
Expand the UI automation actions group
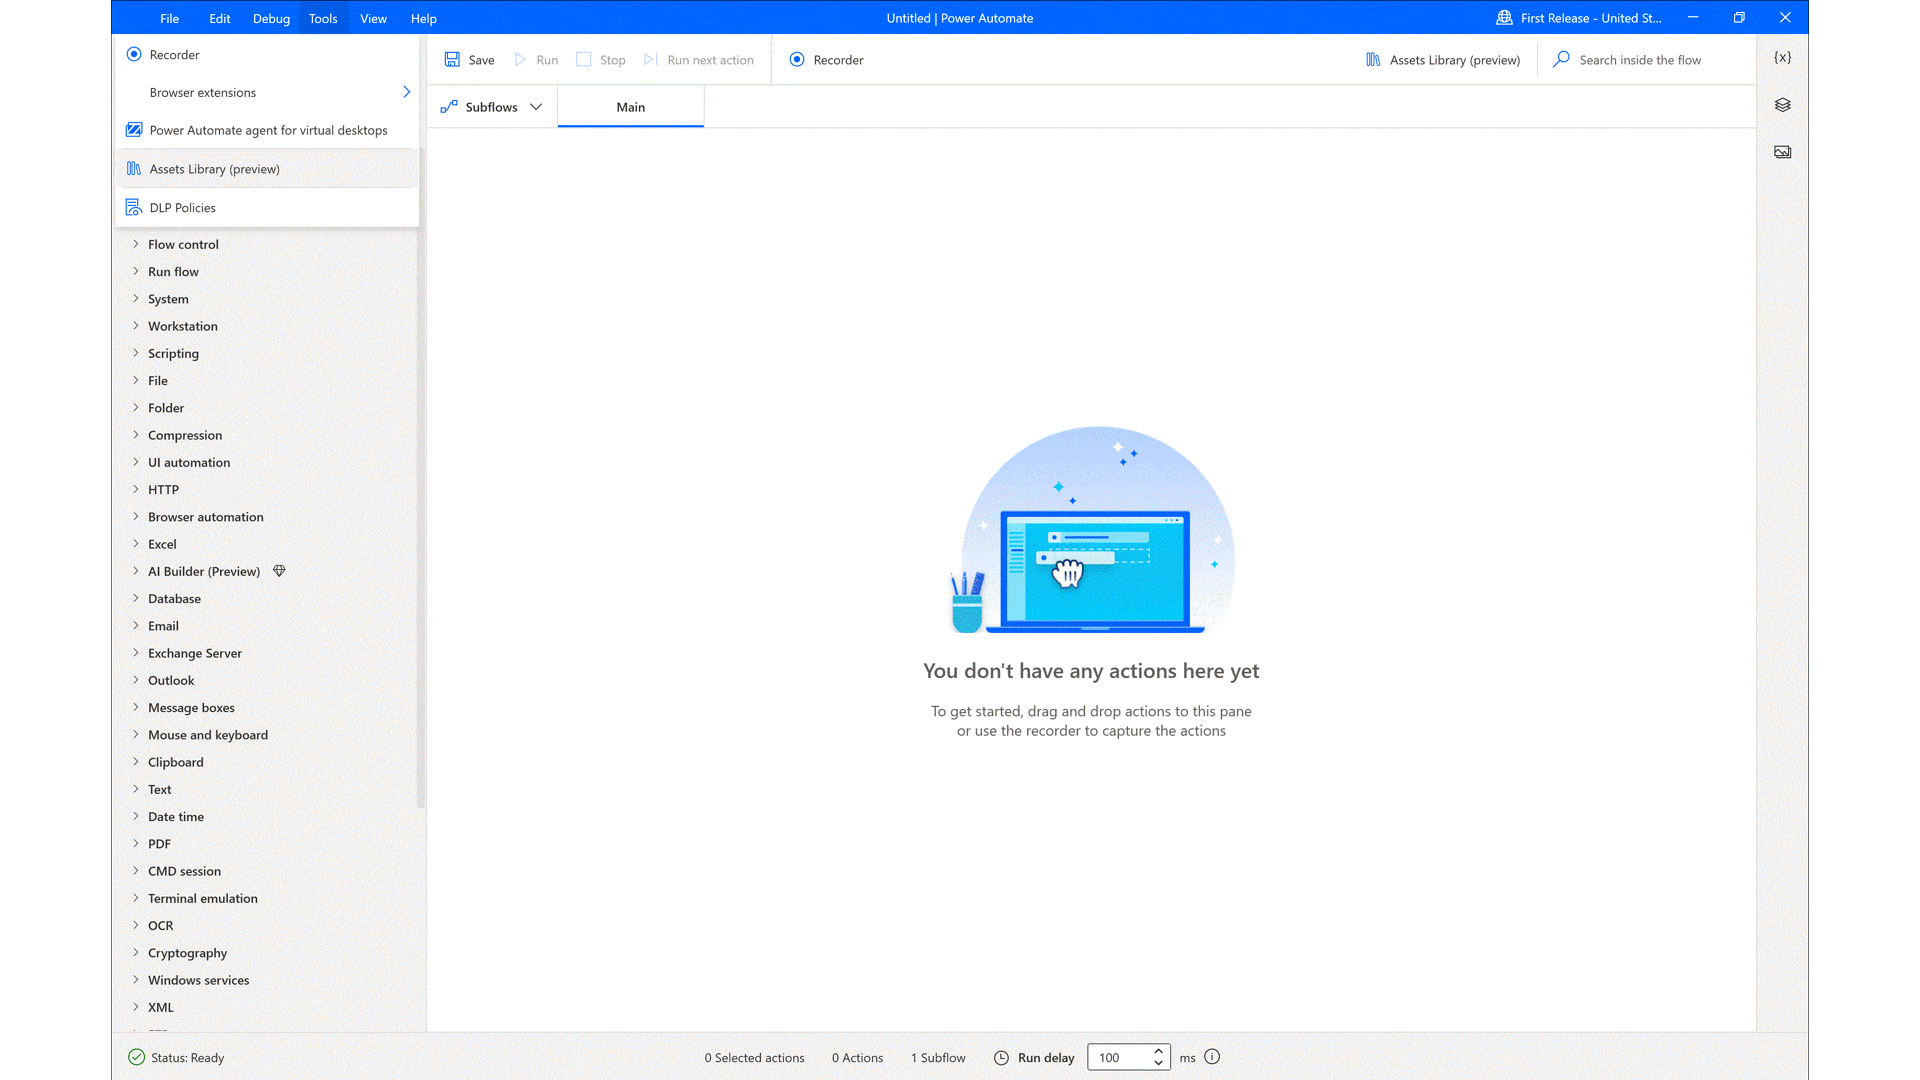tap(137, 462)
